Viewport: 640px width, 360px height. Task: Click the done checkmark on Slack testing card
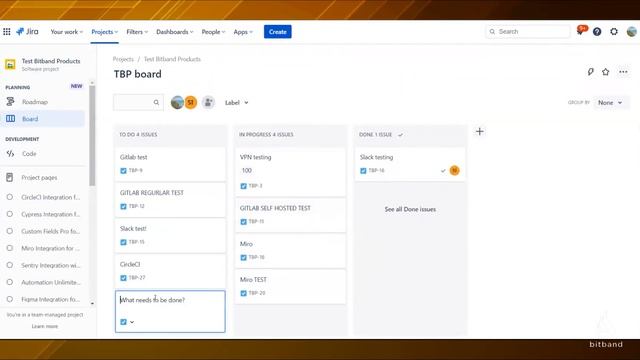coord(443,171)
